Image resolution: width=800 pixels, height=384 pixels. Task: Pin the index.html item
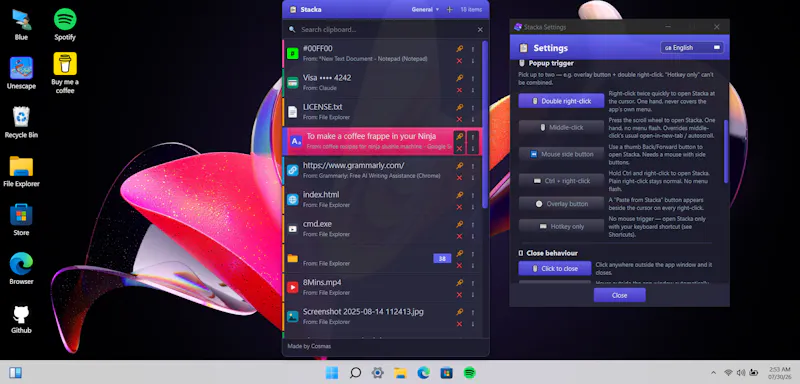[x=459, y=195]
